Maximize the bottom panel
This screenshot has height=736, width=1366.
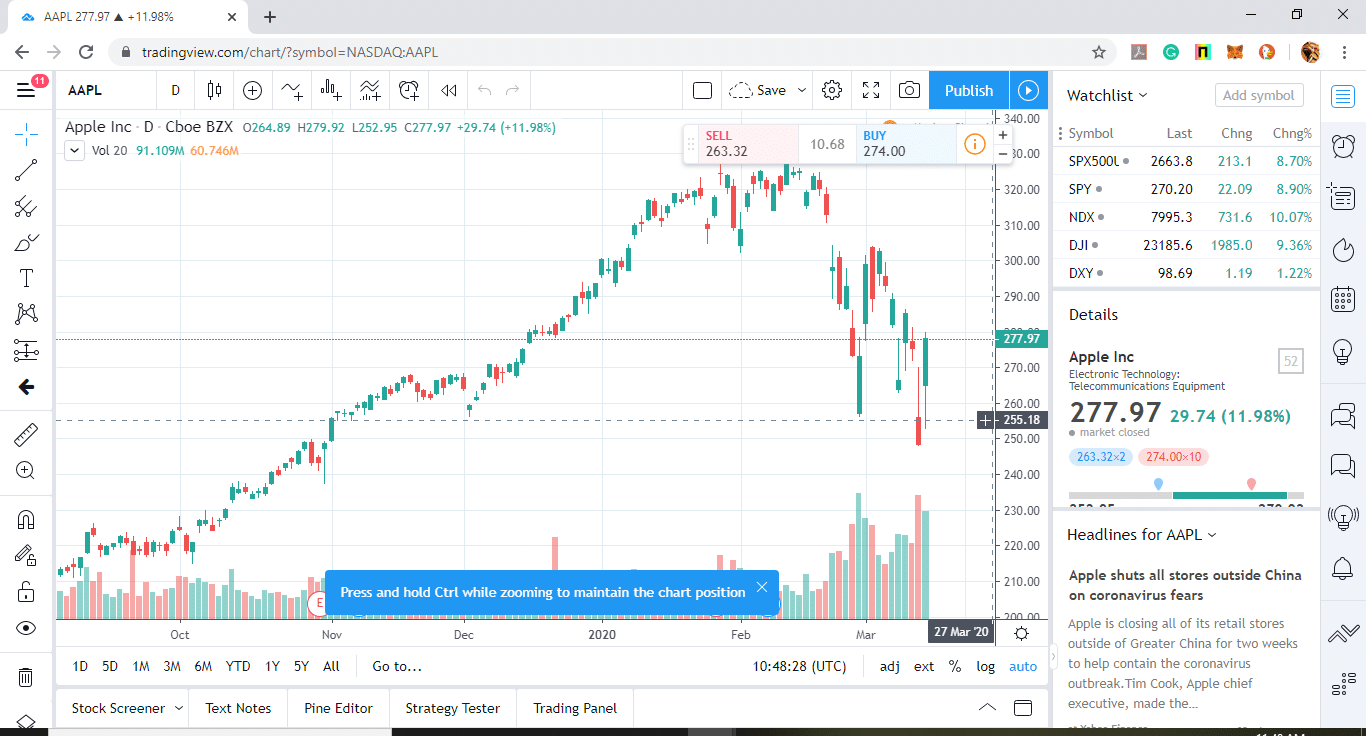[x=1023, y=708]
